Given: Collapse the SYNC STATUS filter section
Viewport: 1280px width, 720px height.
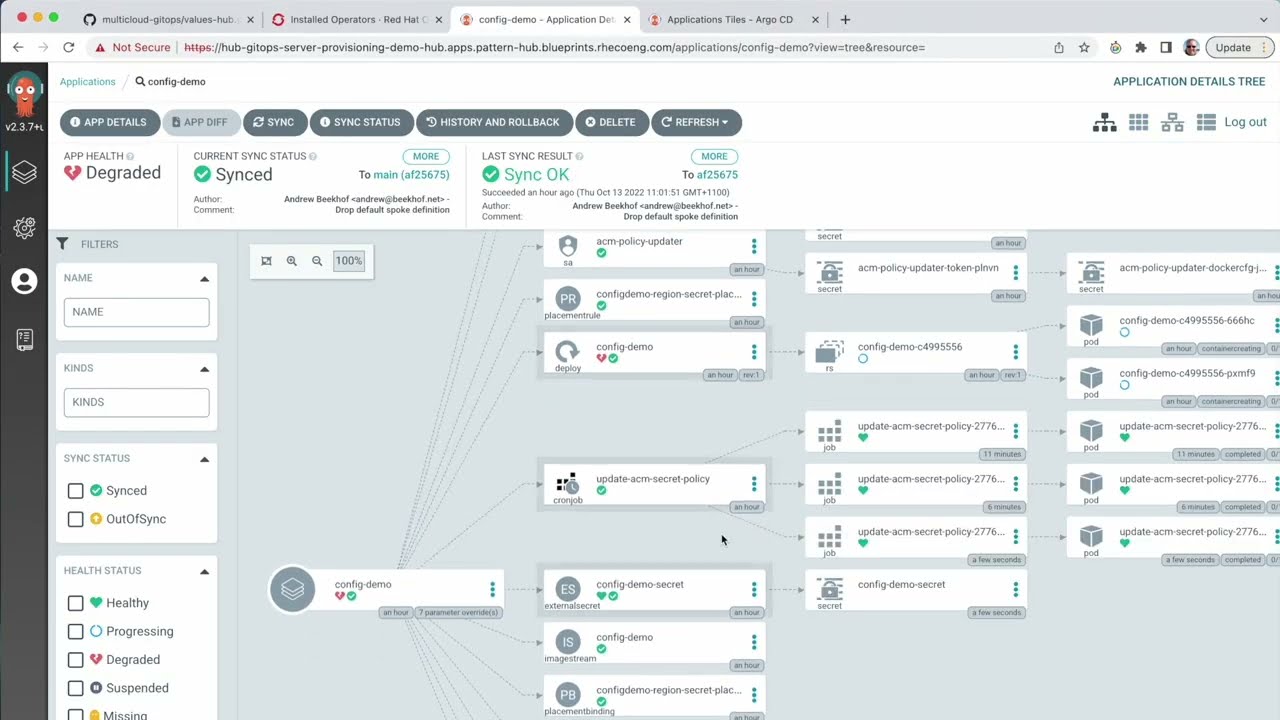Looking at the screenshot, I should [204, 459].
